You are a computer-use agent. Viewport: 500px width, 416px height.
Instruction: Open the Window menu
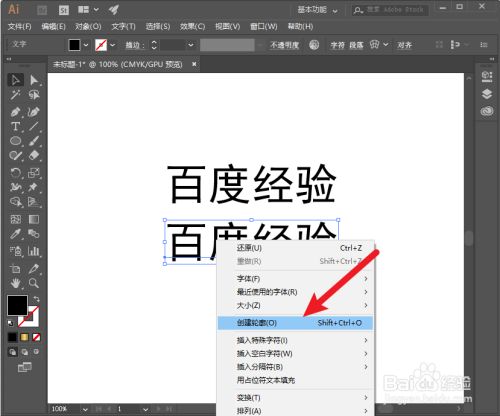click(264, 27)
